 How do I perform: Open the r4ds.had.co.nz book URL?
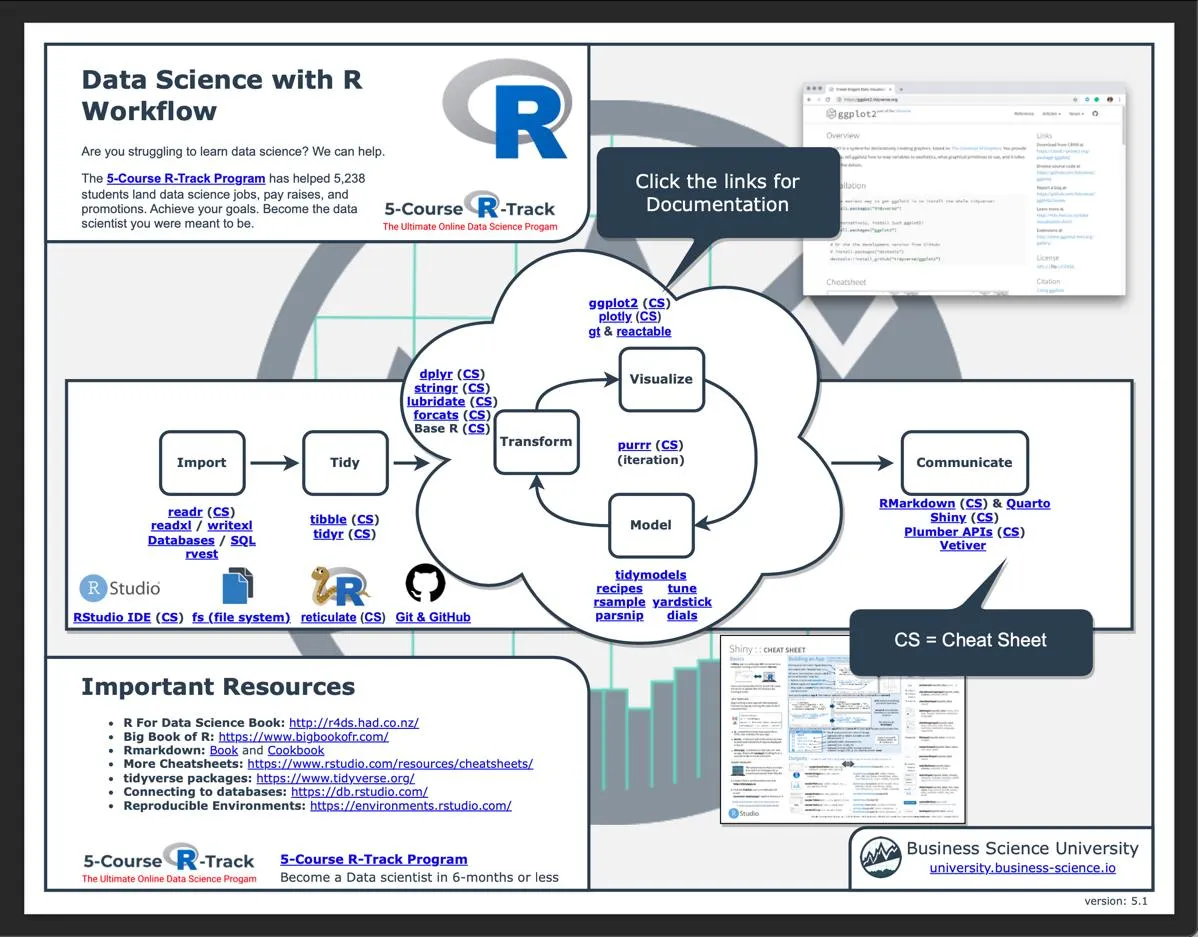354,723
